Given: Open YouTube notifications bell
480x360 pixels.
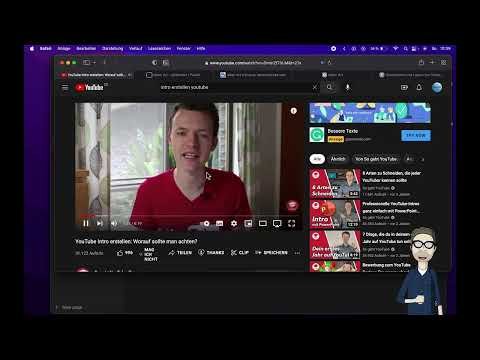Looking at the screenshot, I should pos(419,87).
